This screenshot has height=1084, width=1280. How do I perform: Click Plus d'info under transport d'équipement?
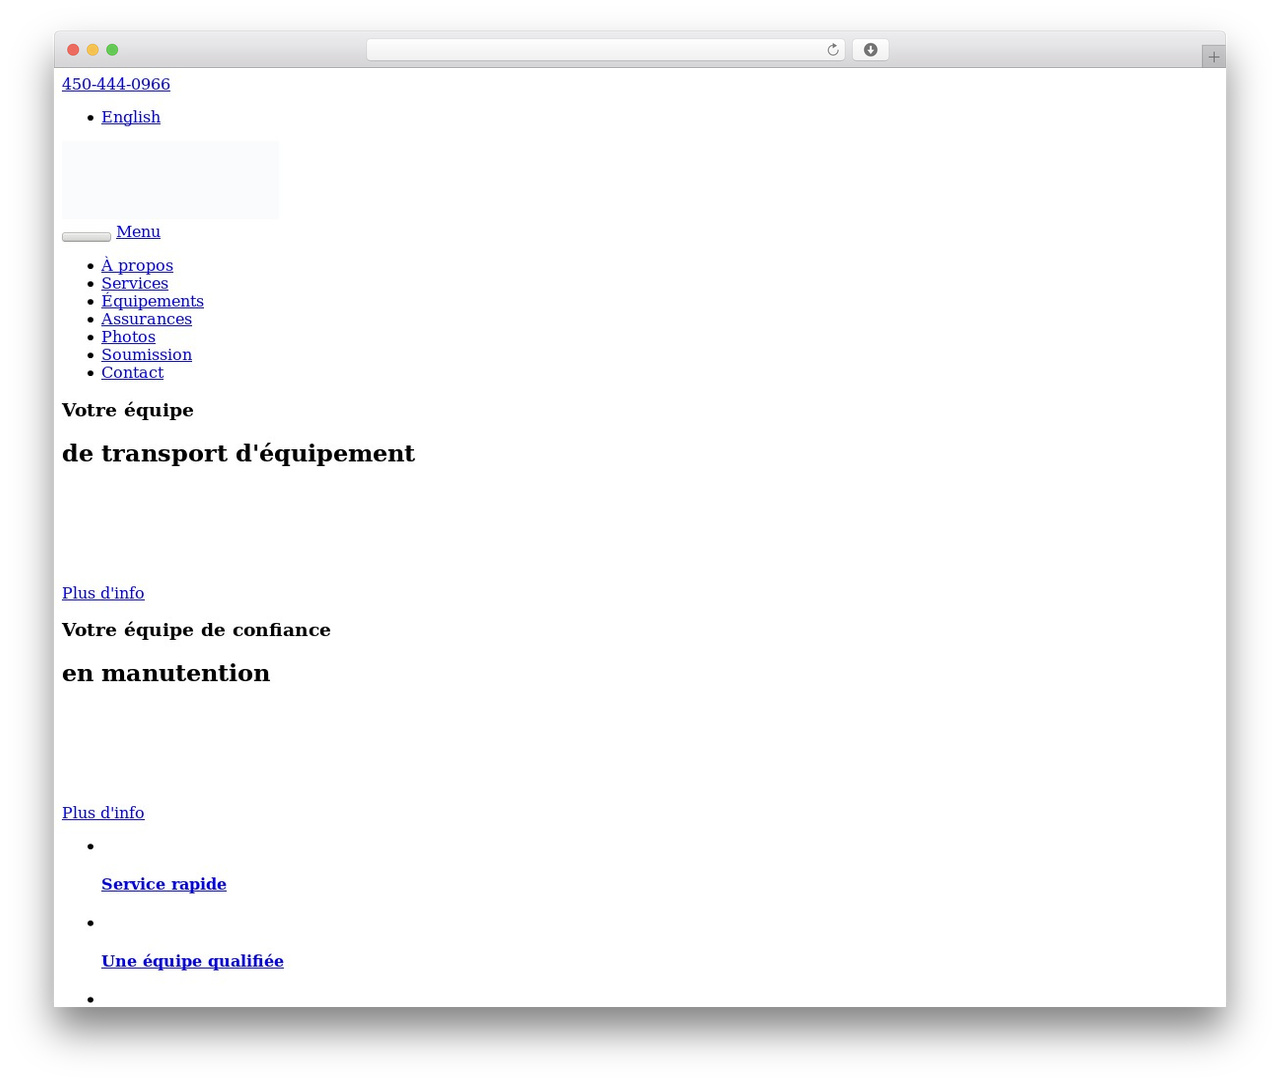(x=103, y=593)
